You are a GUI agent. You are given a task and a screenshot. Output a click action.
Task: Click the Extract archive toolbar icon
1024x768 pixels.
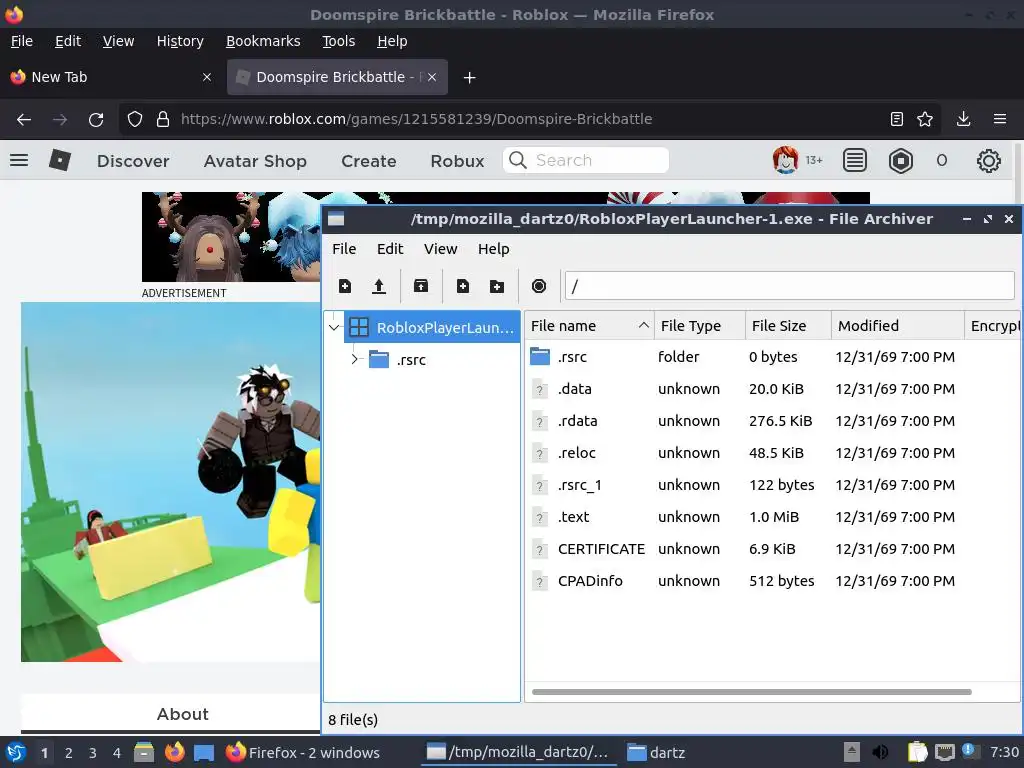pyautogui.click(x=421, y=286)
